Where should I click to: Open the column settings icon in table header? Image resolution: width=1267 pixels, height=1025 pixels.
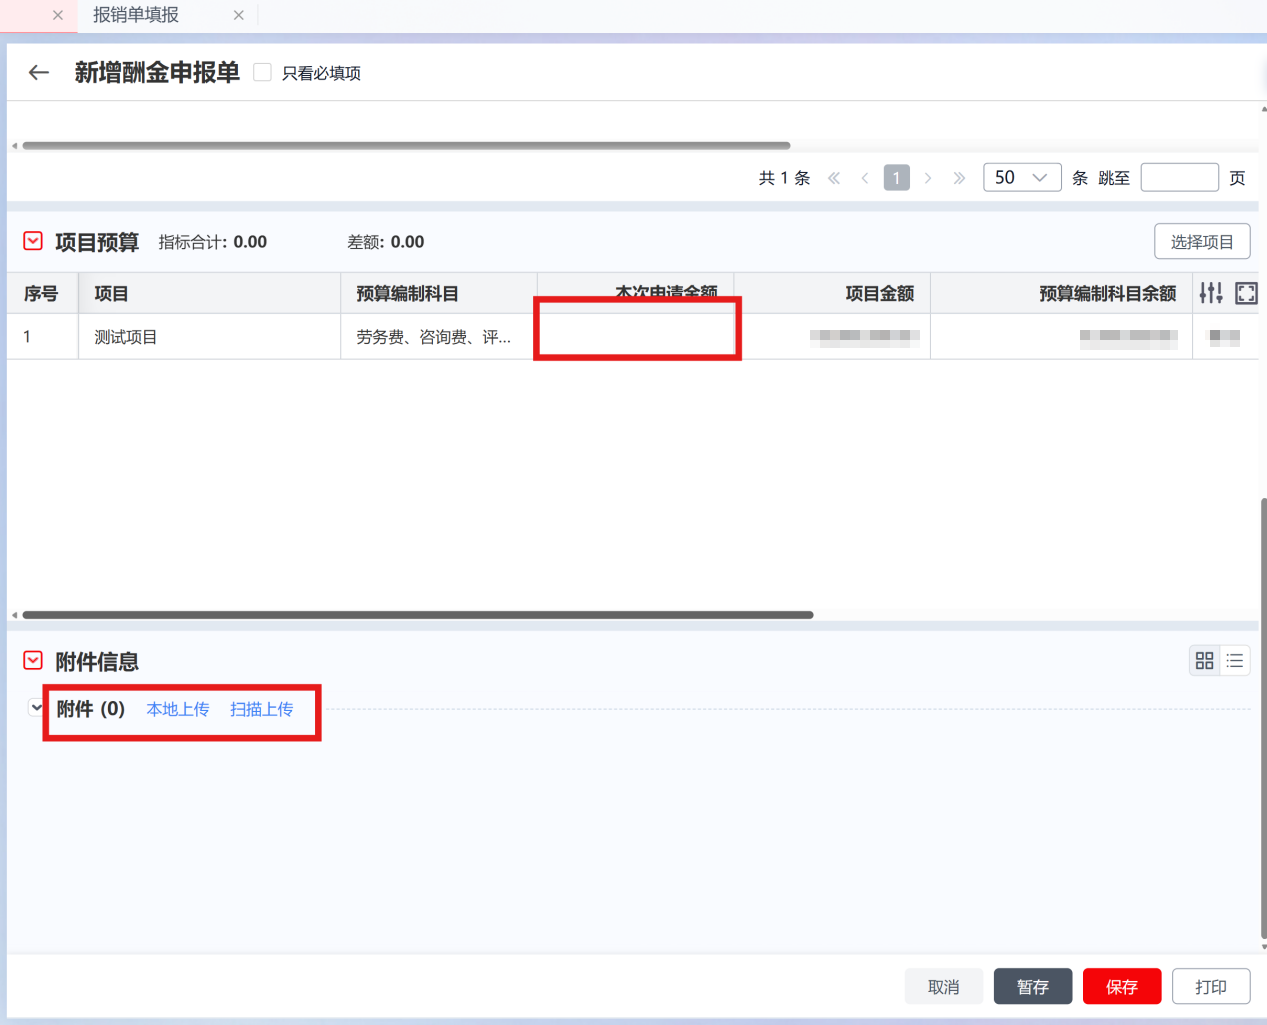[1211, 293]
